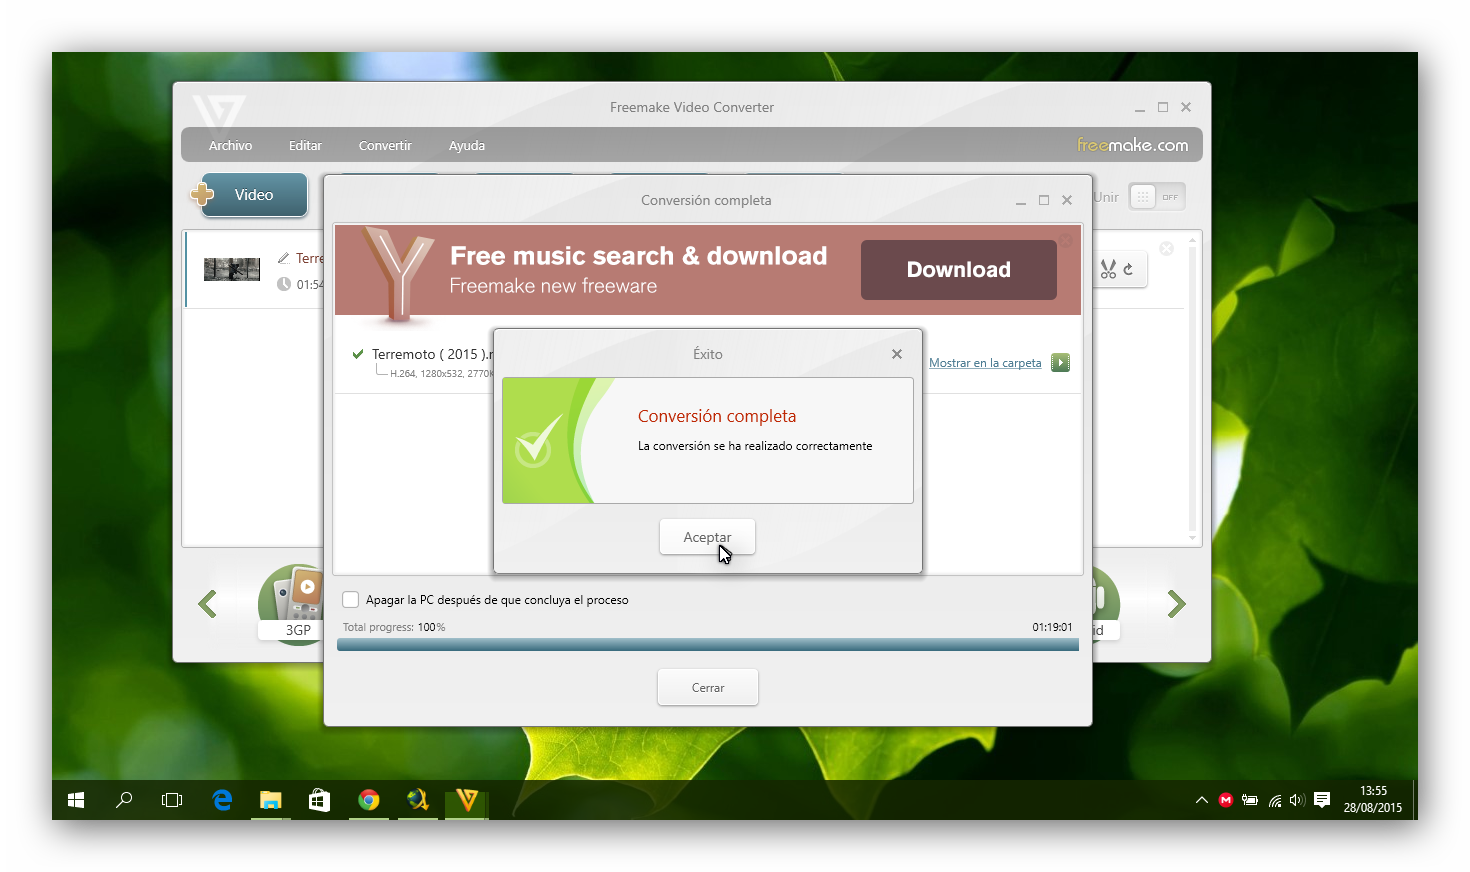Click the green check next to Terremoto
Screen dimensions: 1470x872
358,354
